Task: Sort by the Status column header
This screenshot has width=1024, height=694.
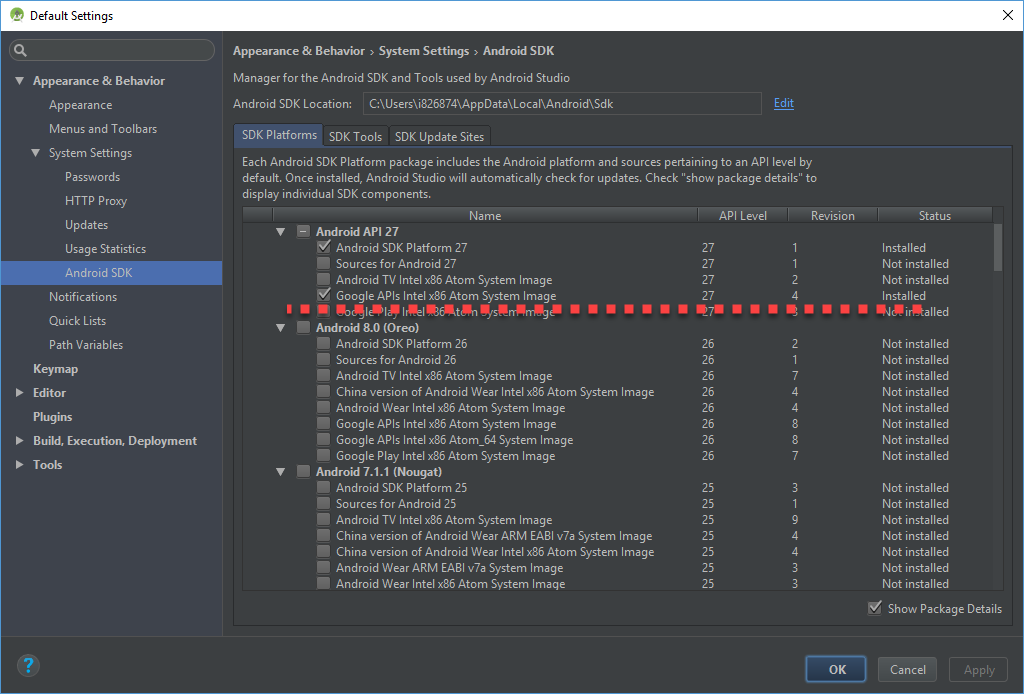Action: coord(935,215)
